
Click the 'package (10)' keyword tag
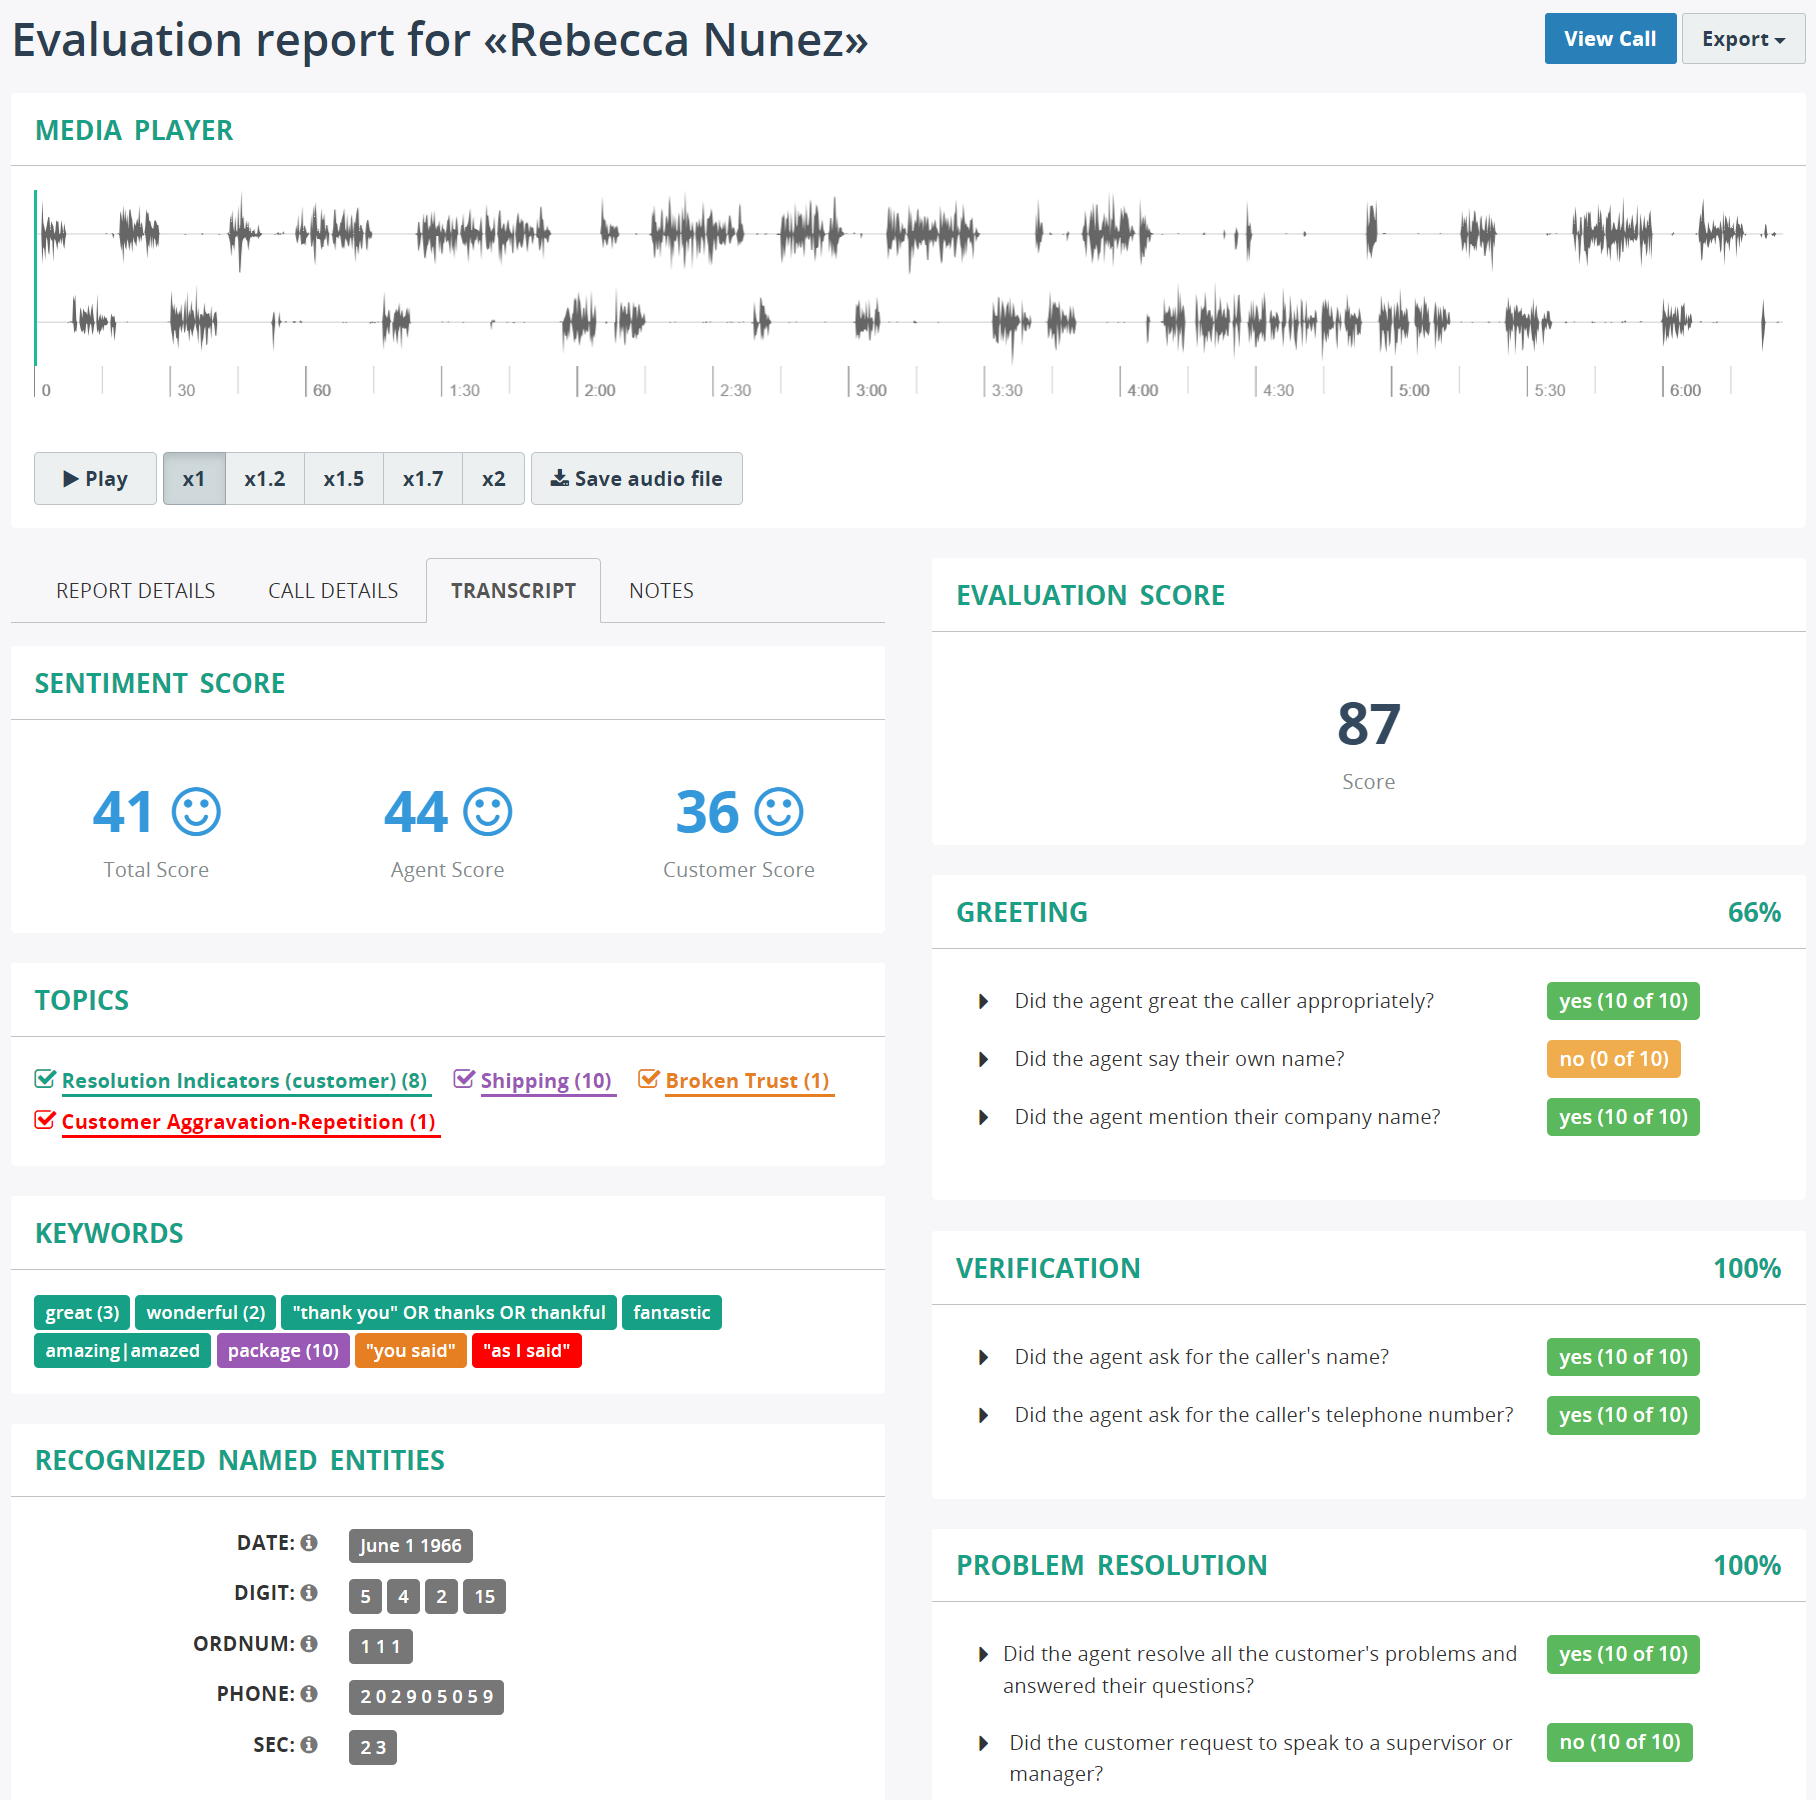point(283,1350)
